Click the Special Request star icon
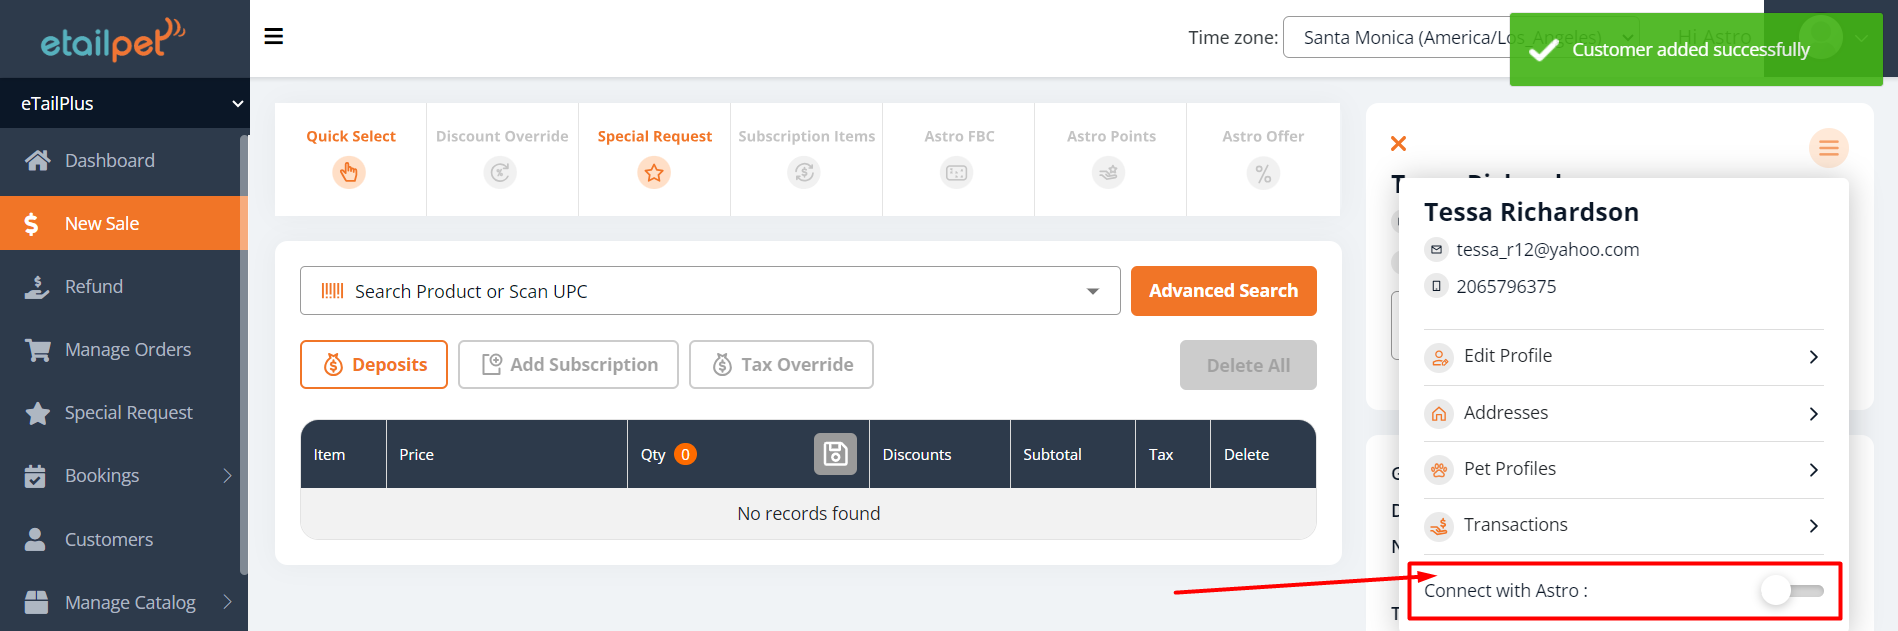Screen dimensions: 1898x631 (654, 173)
